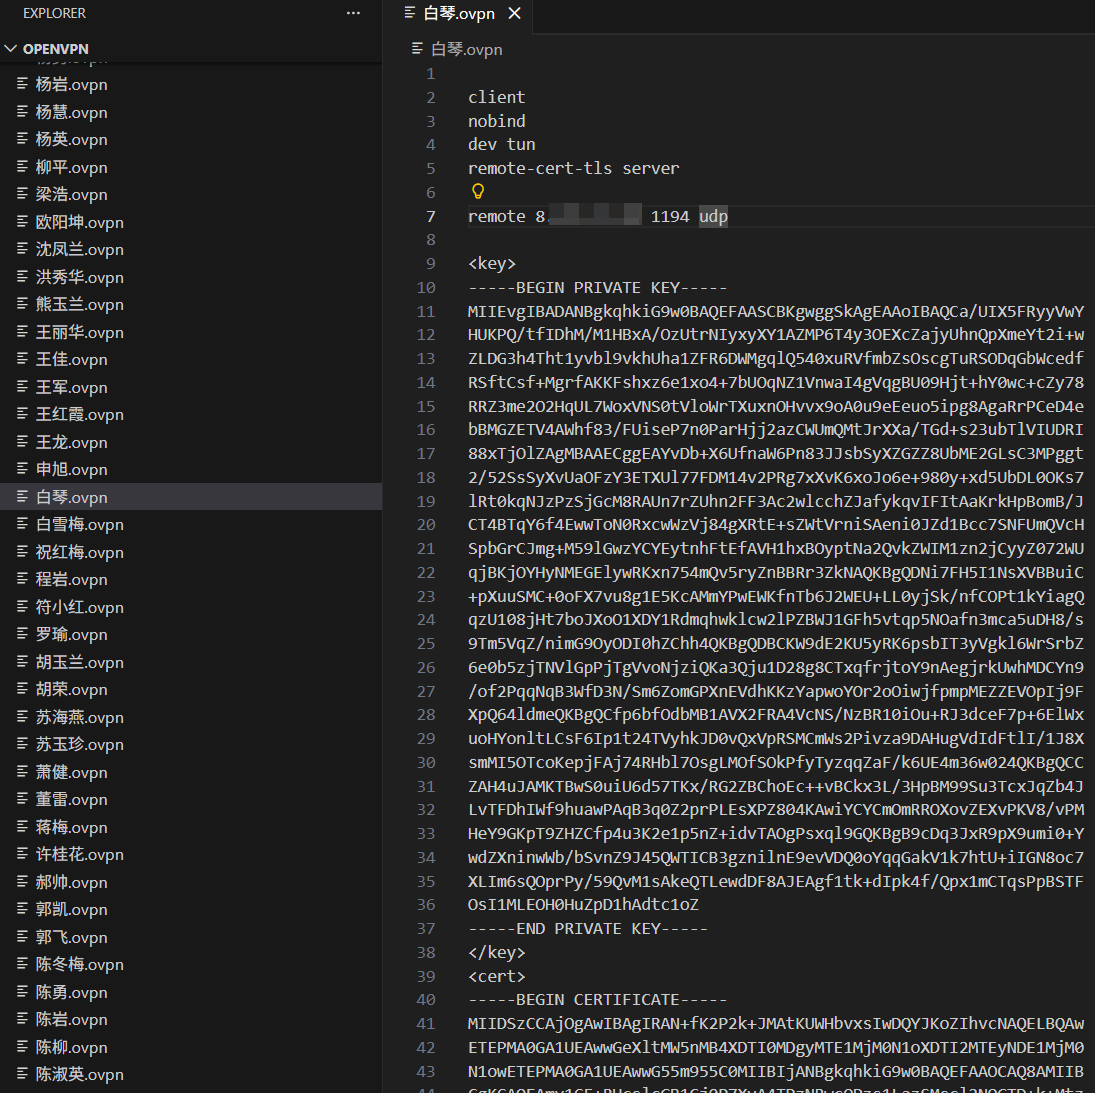The image size is (1095, 1093).
Task: Select 苏海燕.ovpn in the file tree
Action: [80, 717]
